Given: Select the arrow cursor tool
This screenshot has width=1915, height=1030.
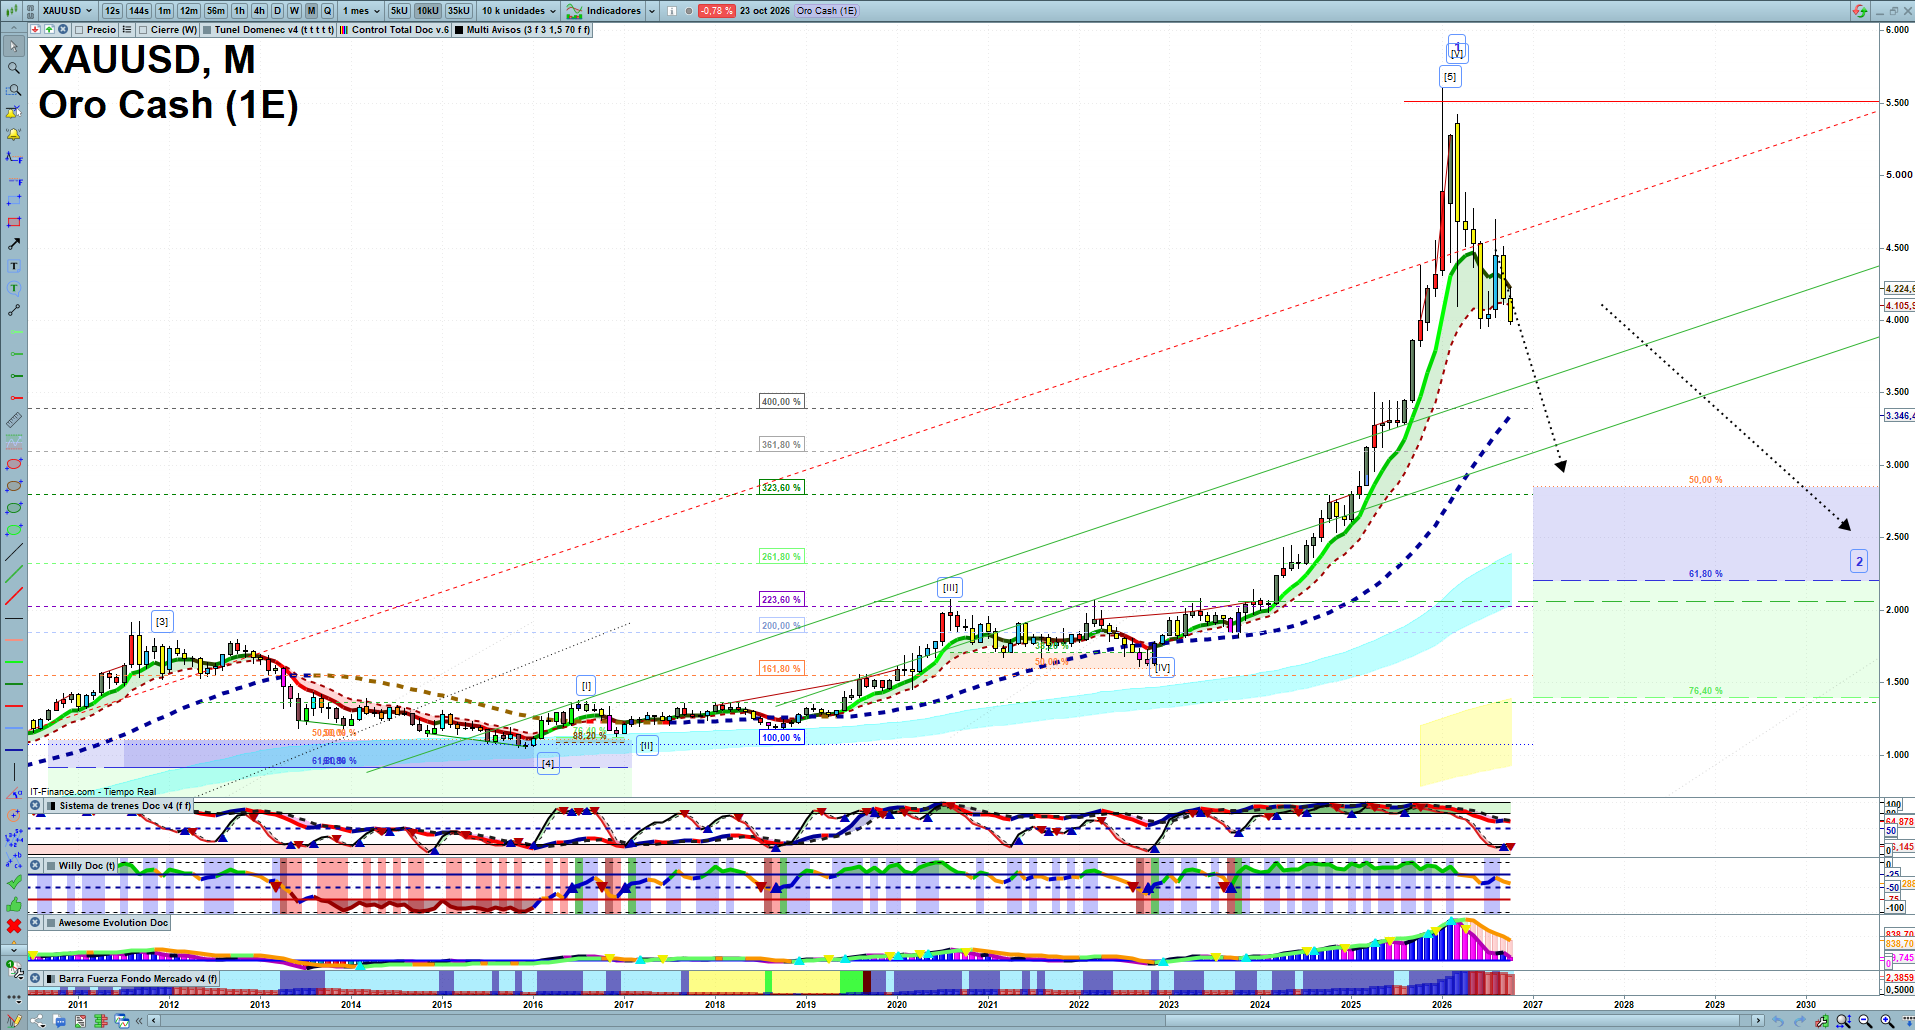Looking at the screenshot, I should (x=14, y=46).
